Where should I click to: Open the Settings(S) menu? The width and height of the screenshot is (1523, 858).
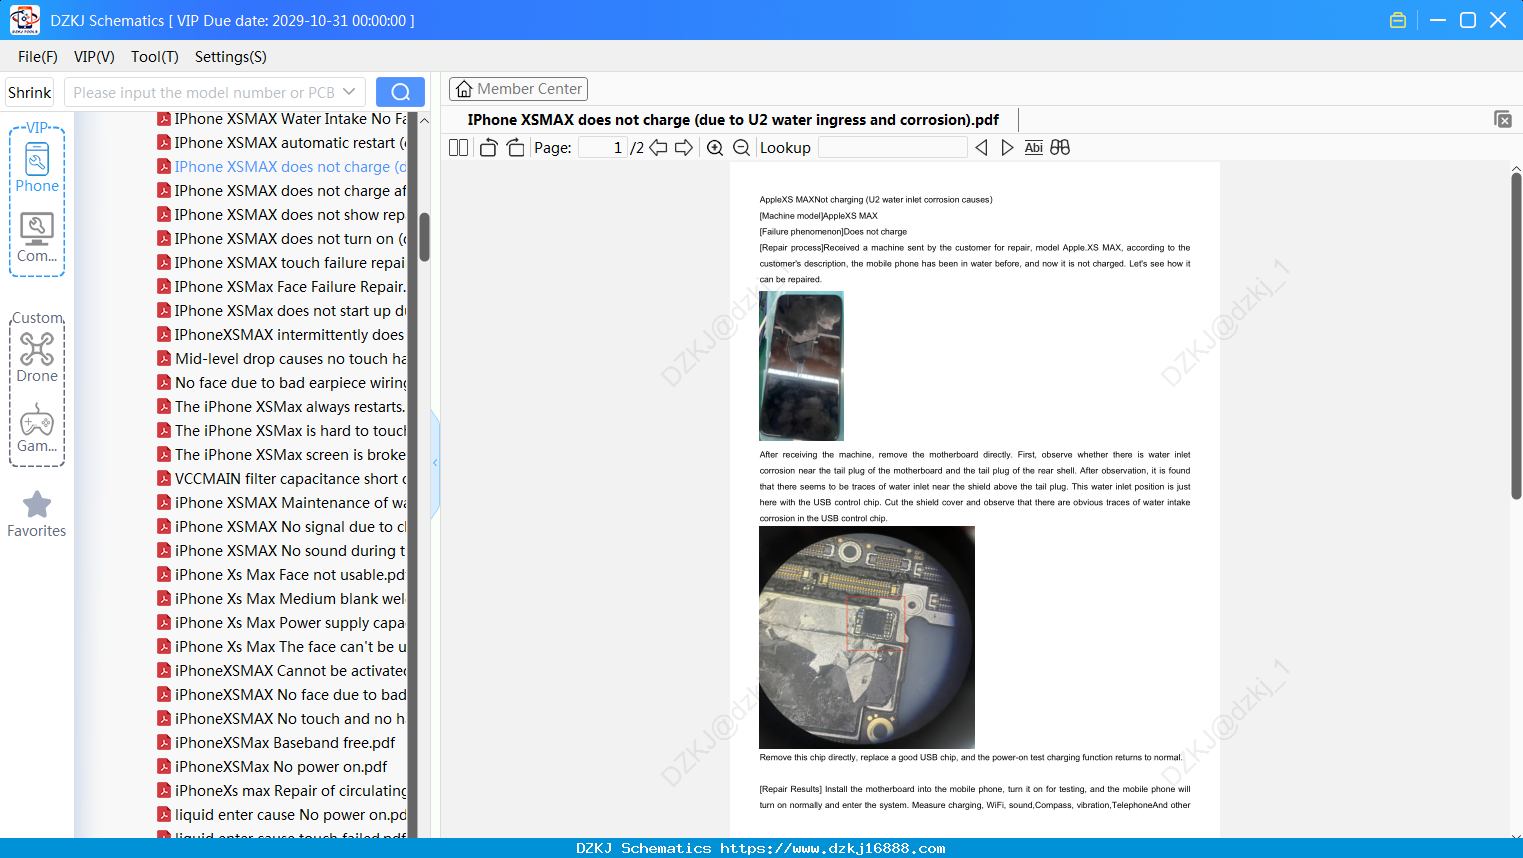pos(231,57)
